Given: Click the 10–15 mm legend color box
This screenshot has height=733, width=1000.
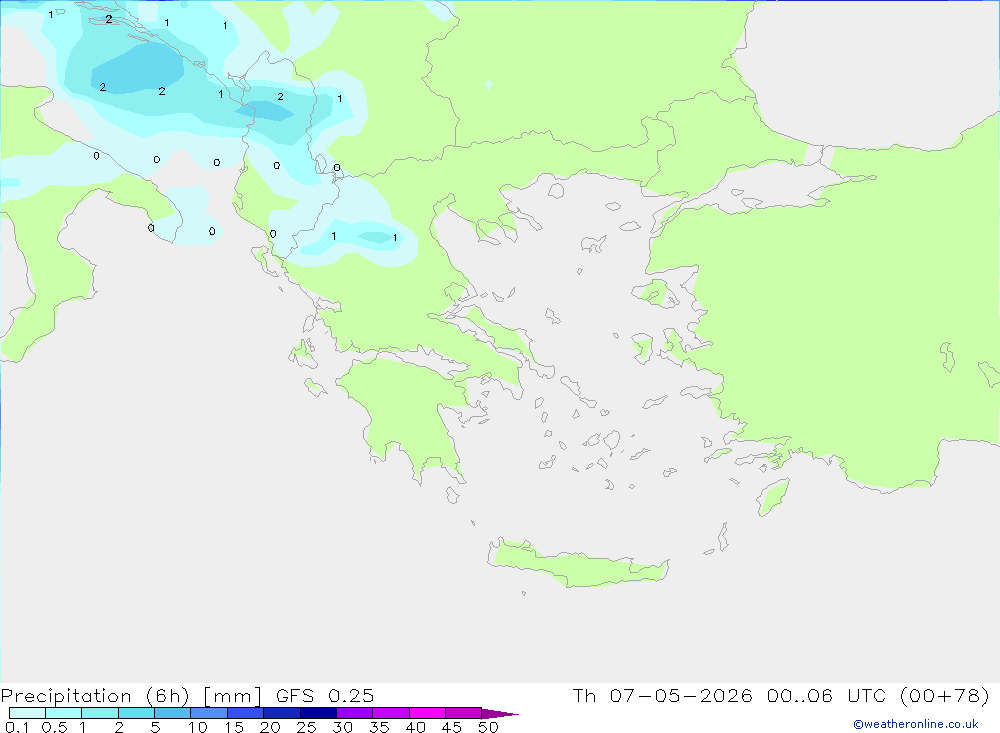Looking at the screenshot, I should [209, 713].
